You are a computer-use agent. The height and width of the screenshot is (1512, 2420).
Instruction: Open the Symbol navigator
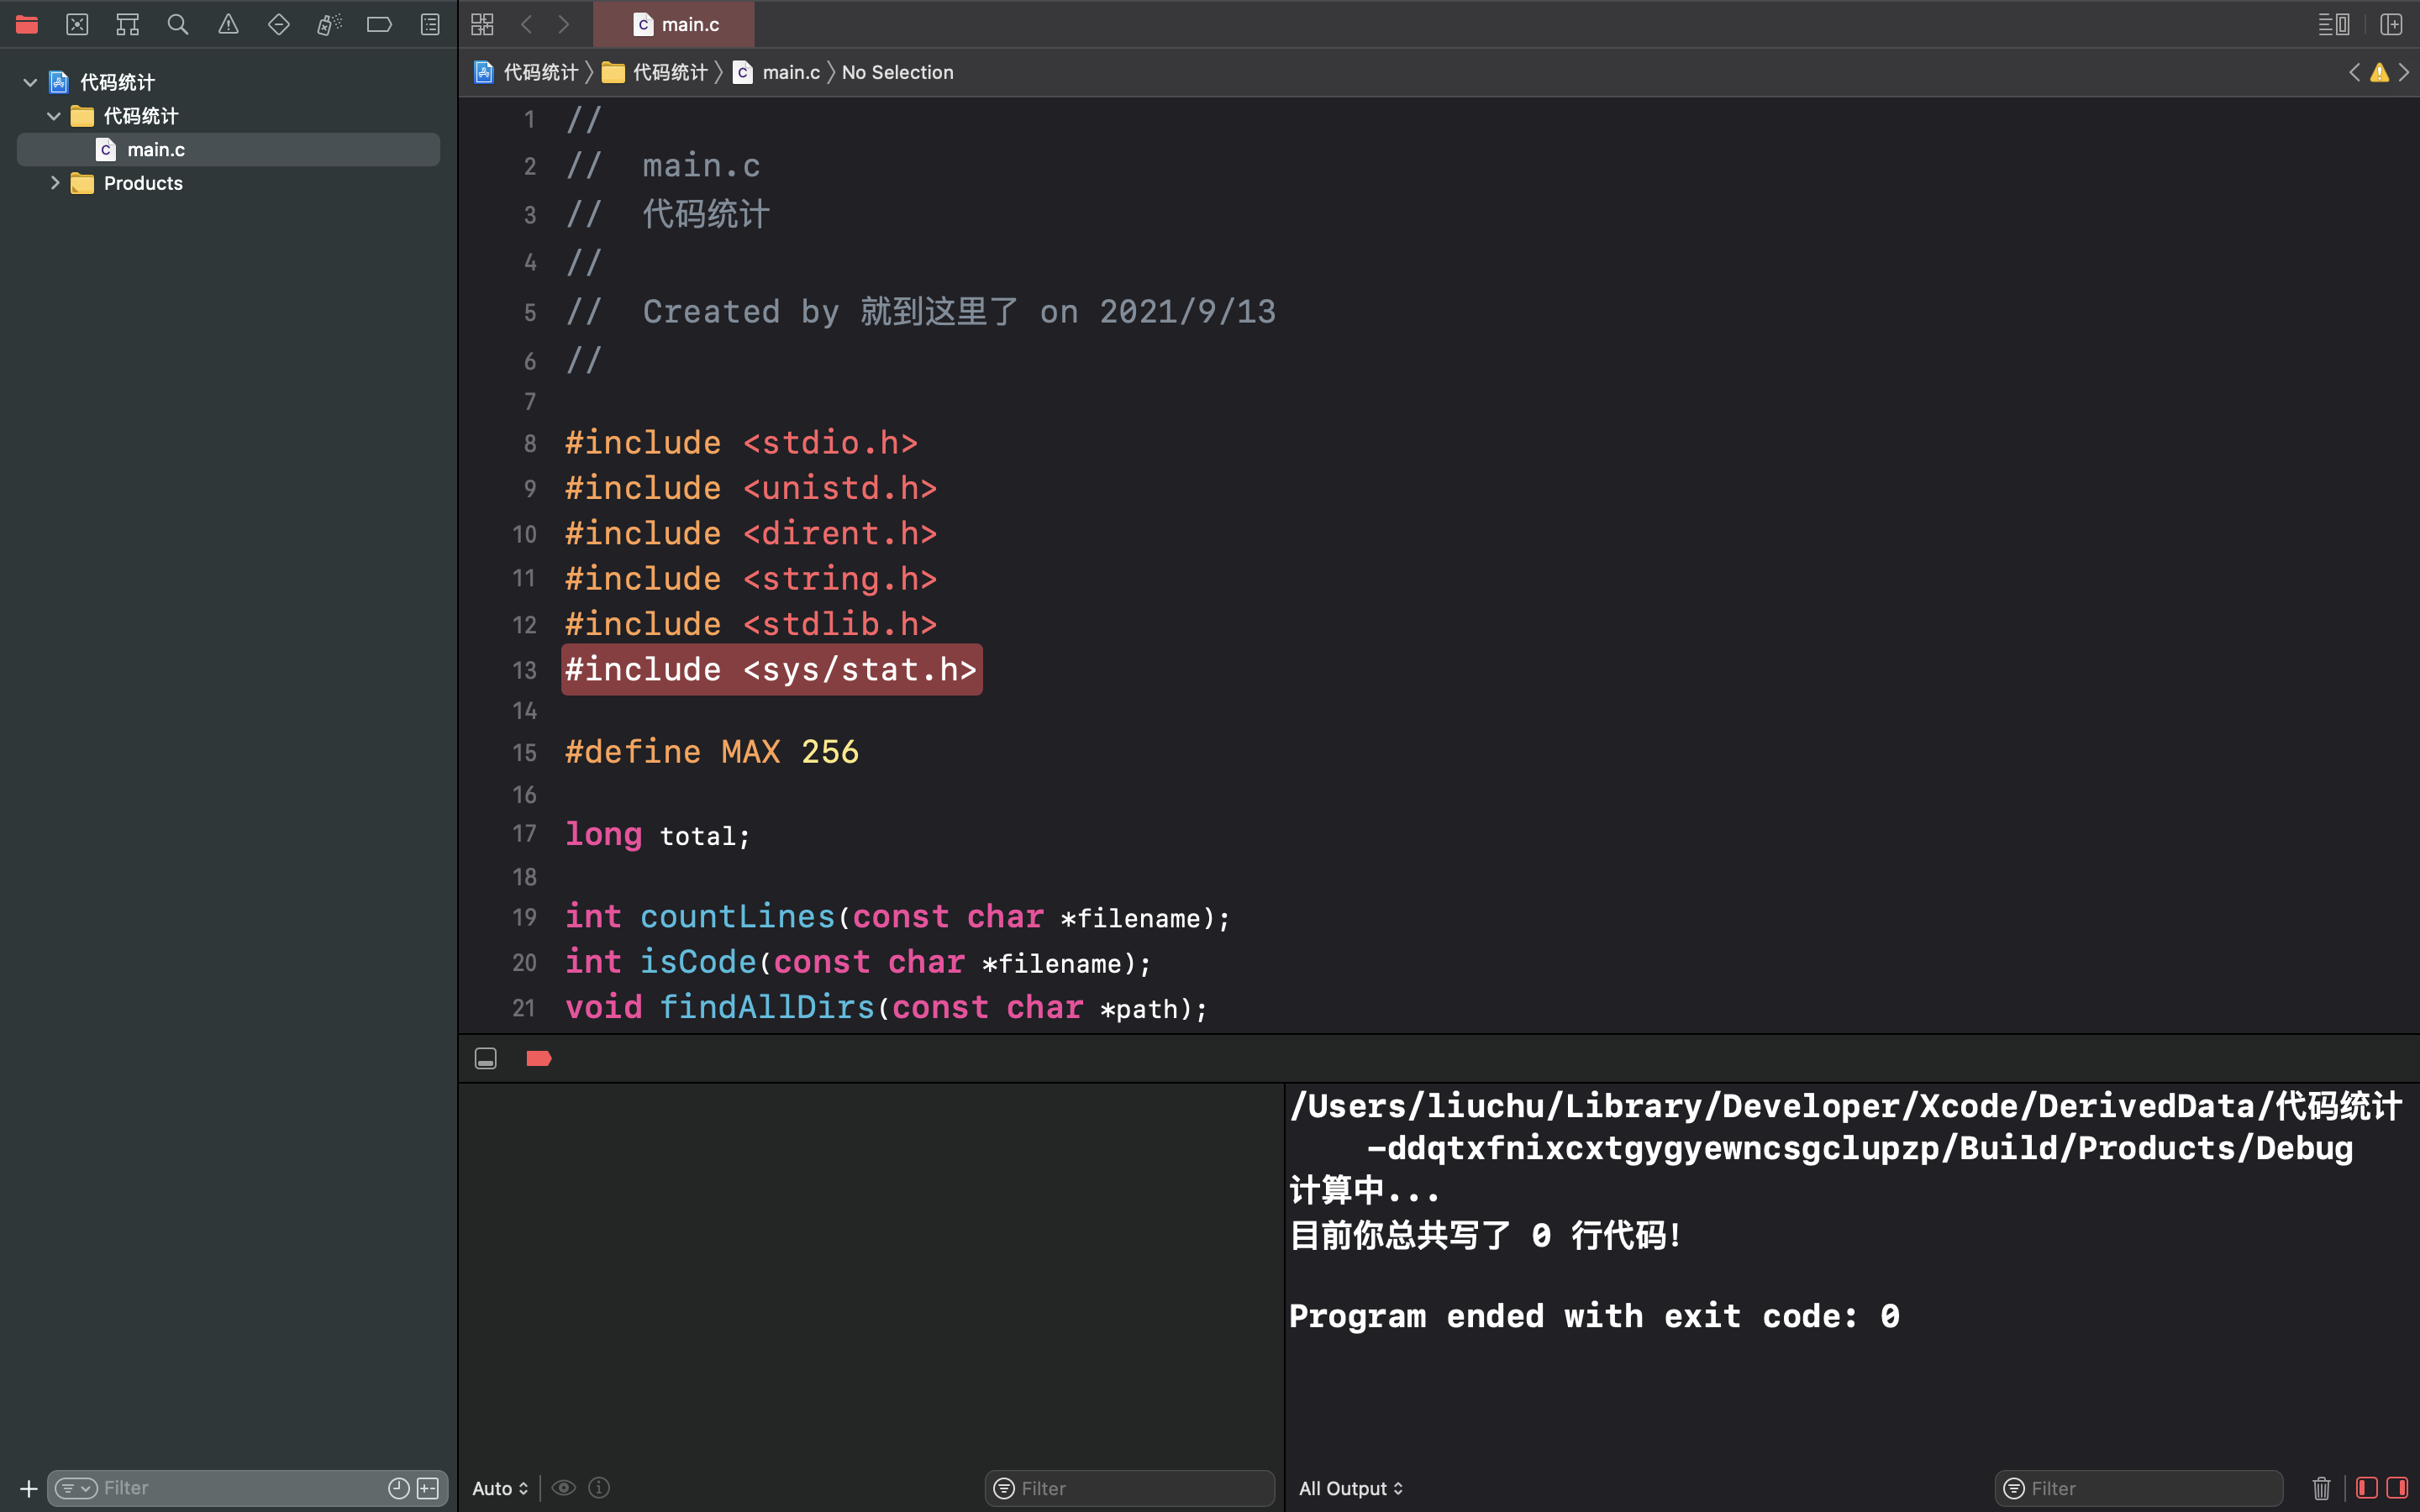127,24
